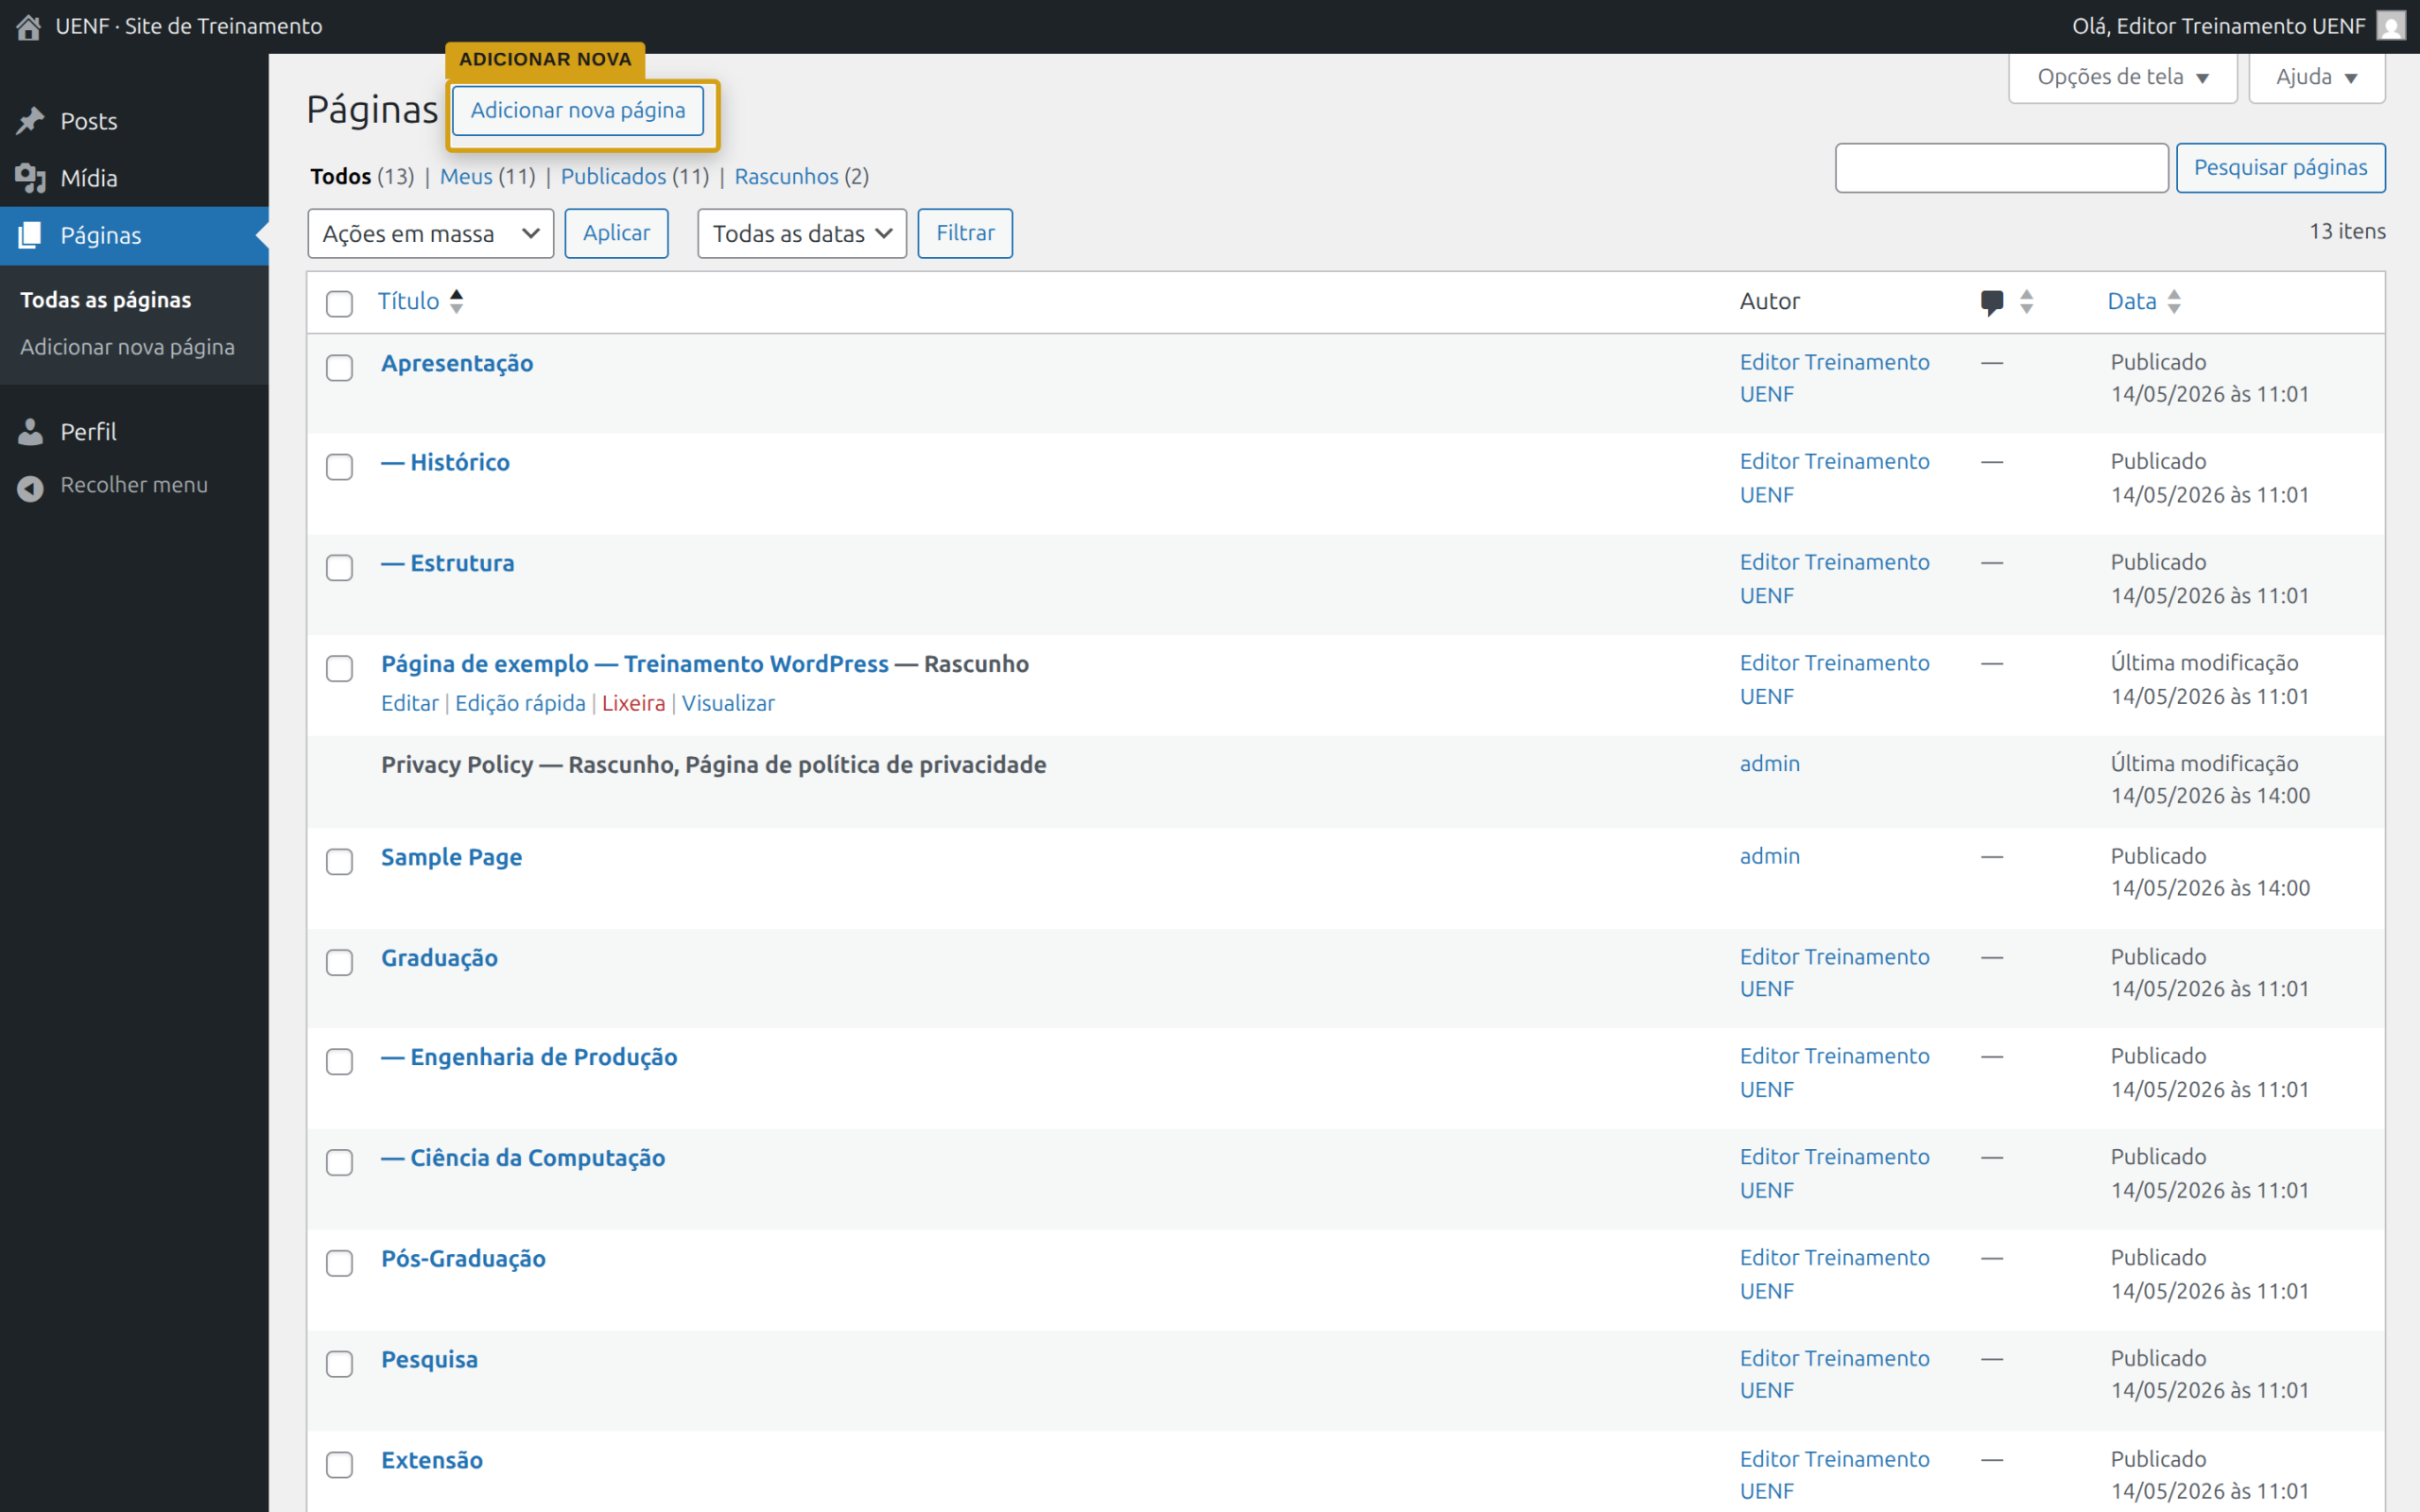Click the Páginas sidebar icon
Image resolution: width=2420 pixels, height=1512 pixels.
pyautogui.click(x=30, y=235)
